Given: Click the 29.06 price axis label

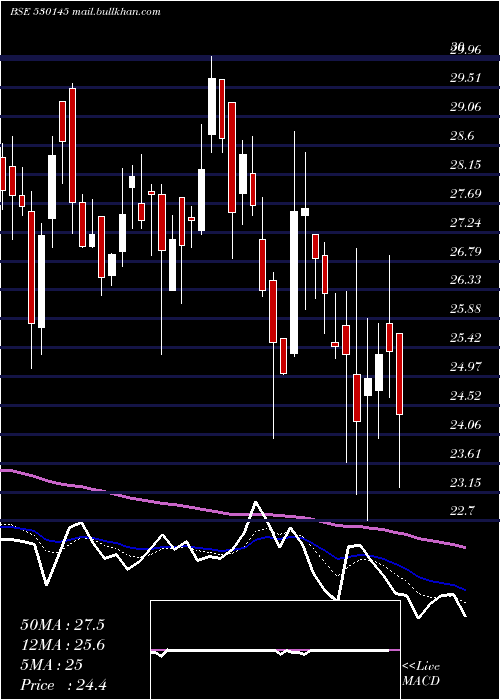Looking at the screenshot, I should (x=466, y=107).
